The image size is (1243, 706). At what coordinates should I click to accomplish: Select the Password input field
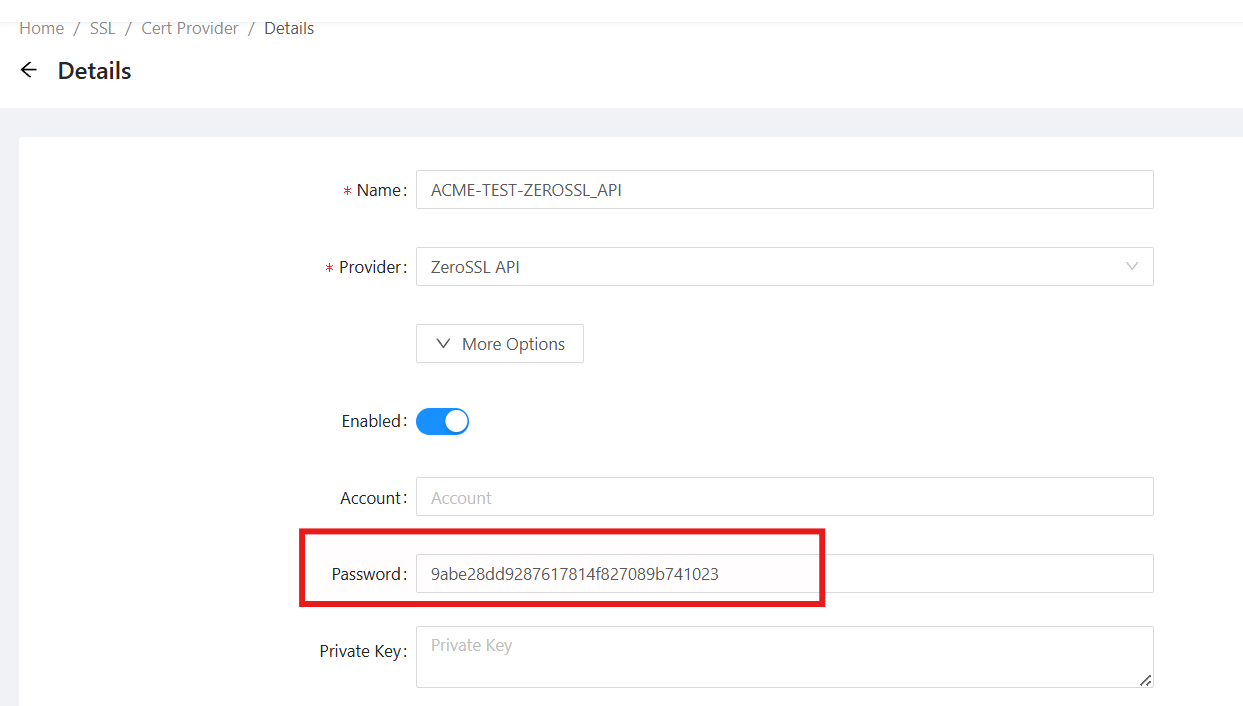pyautogui.click(x=784, y=574)
